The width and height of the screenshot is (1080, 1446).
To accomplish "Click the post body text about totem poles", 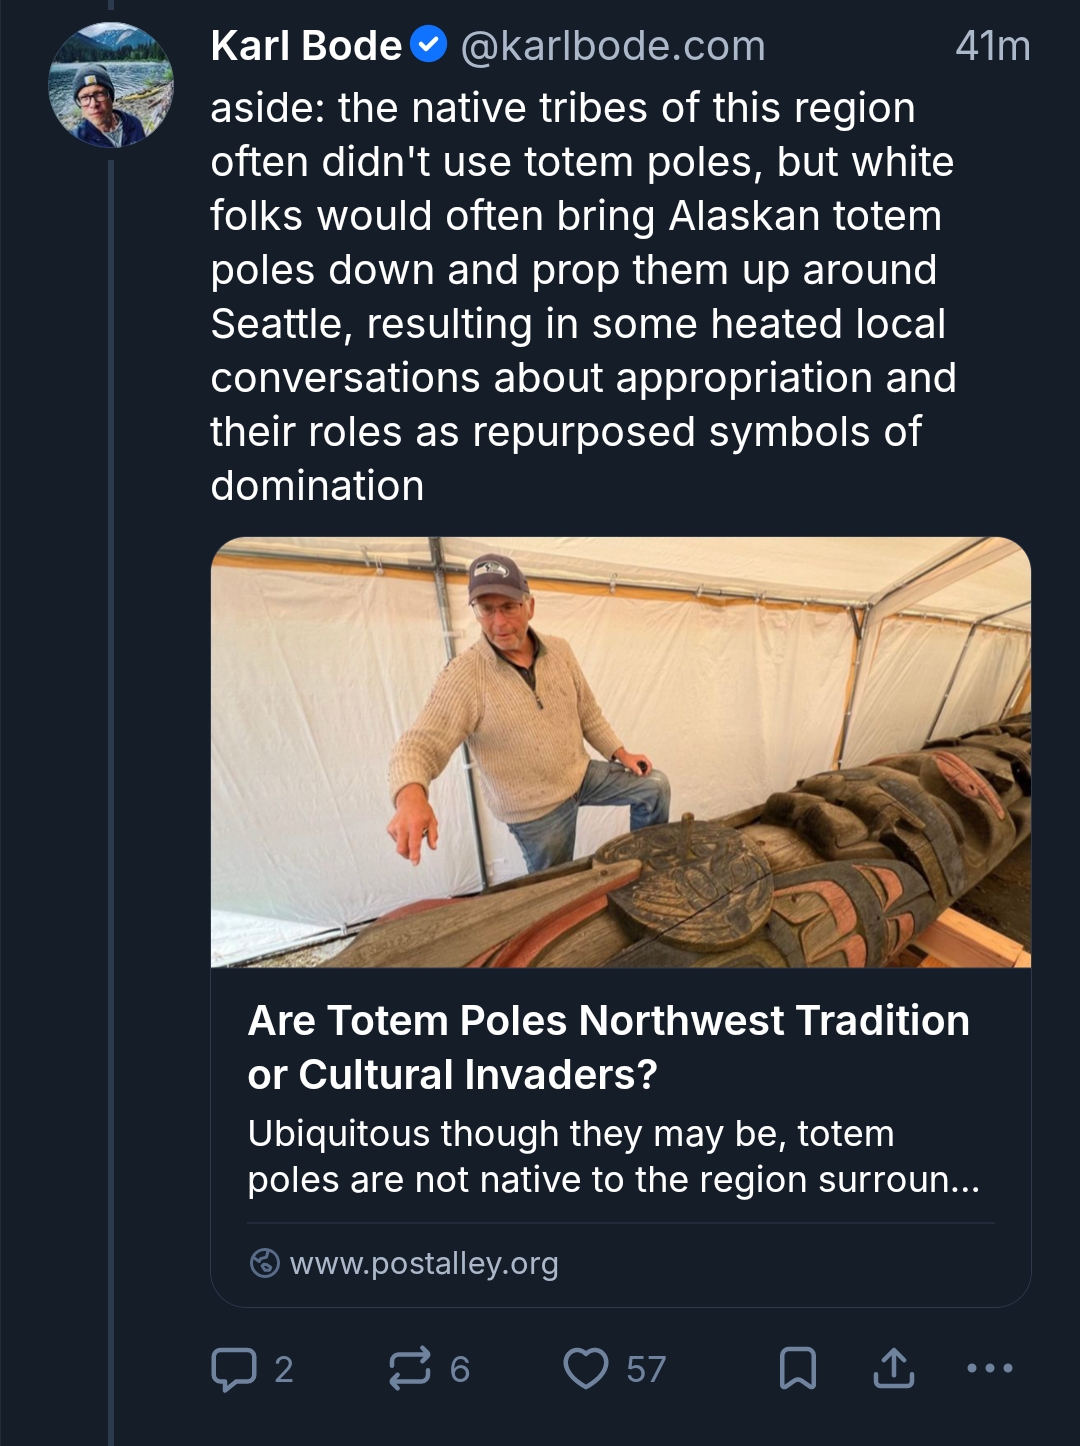I will click(x=580, y=297).
